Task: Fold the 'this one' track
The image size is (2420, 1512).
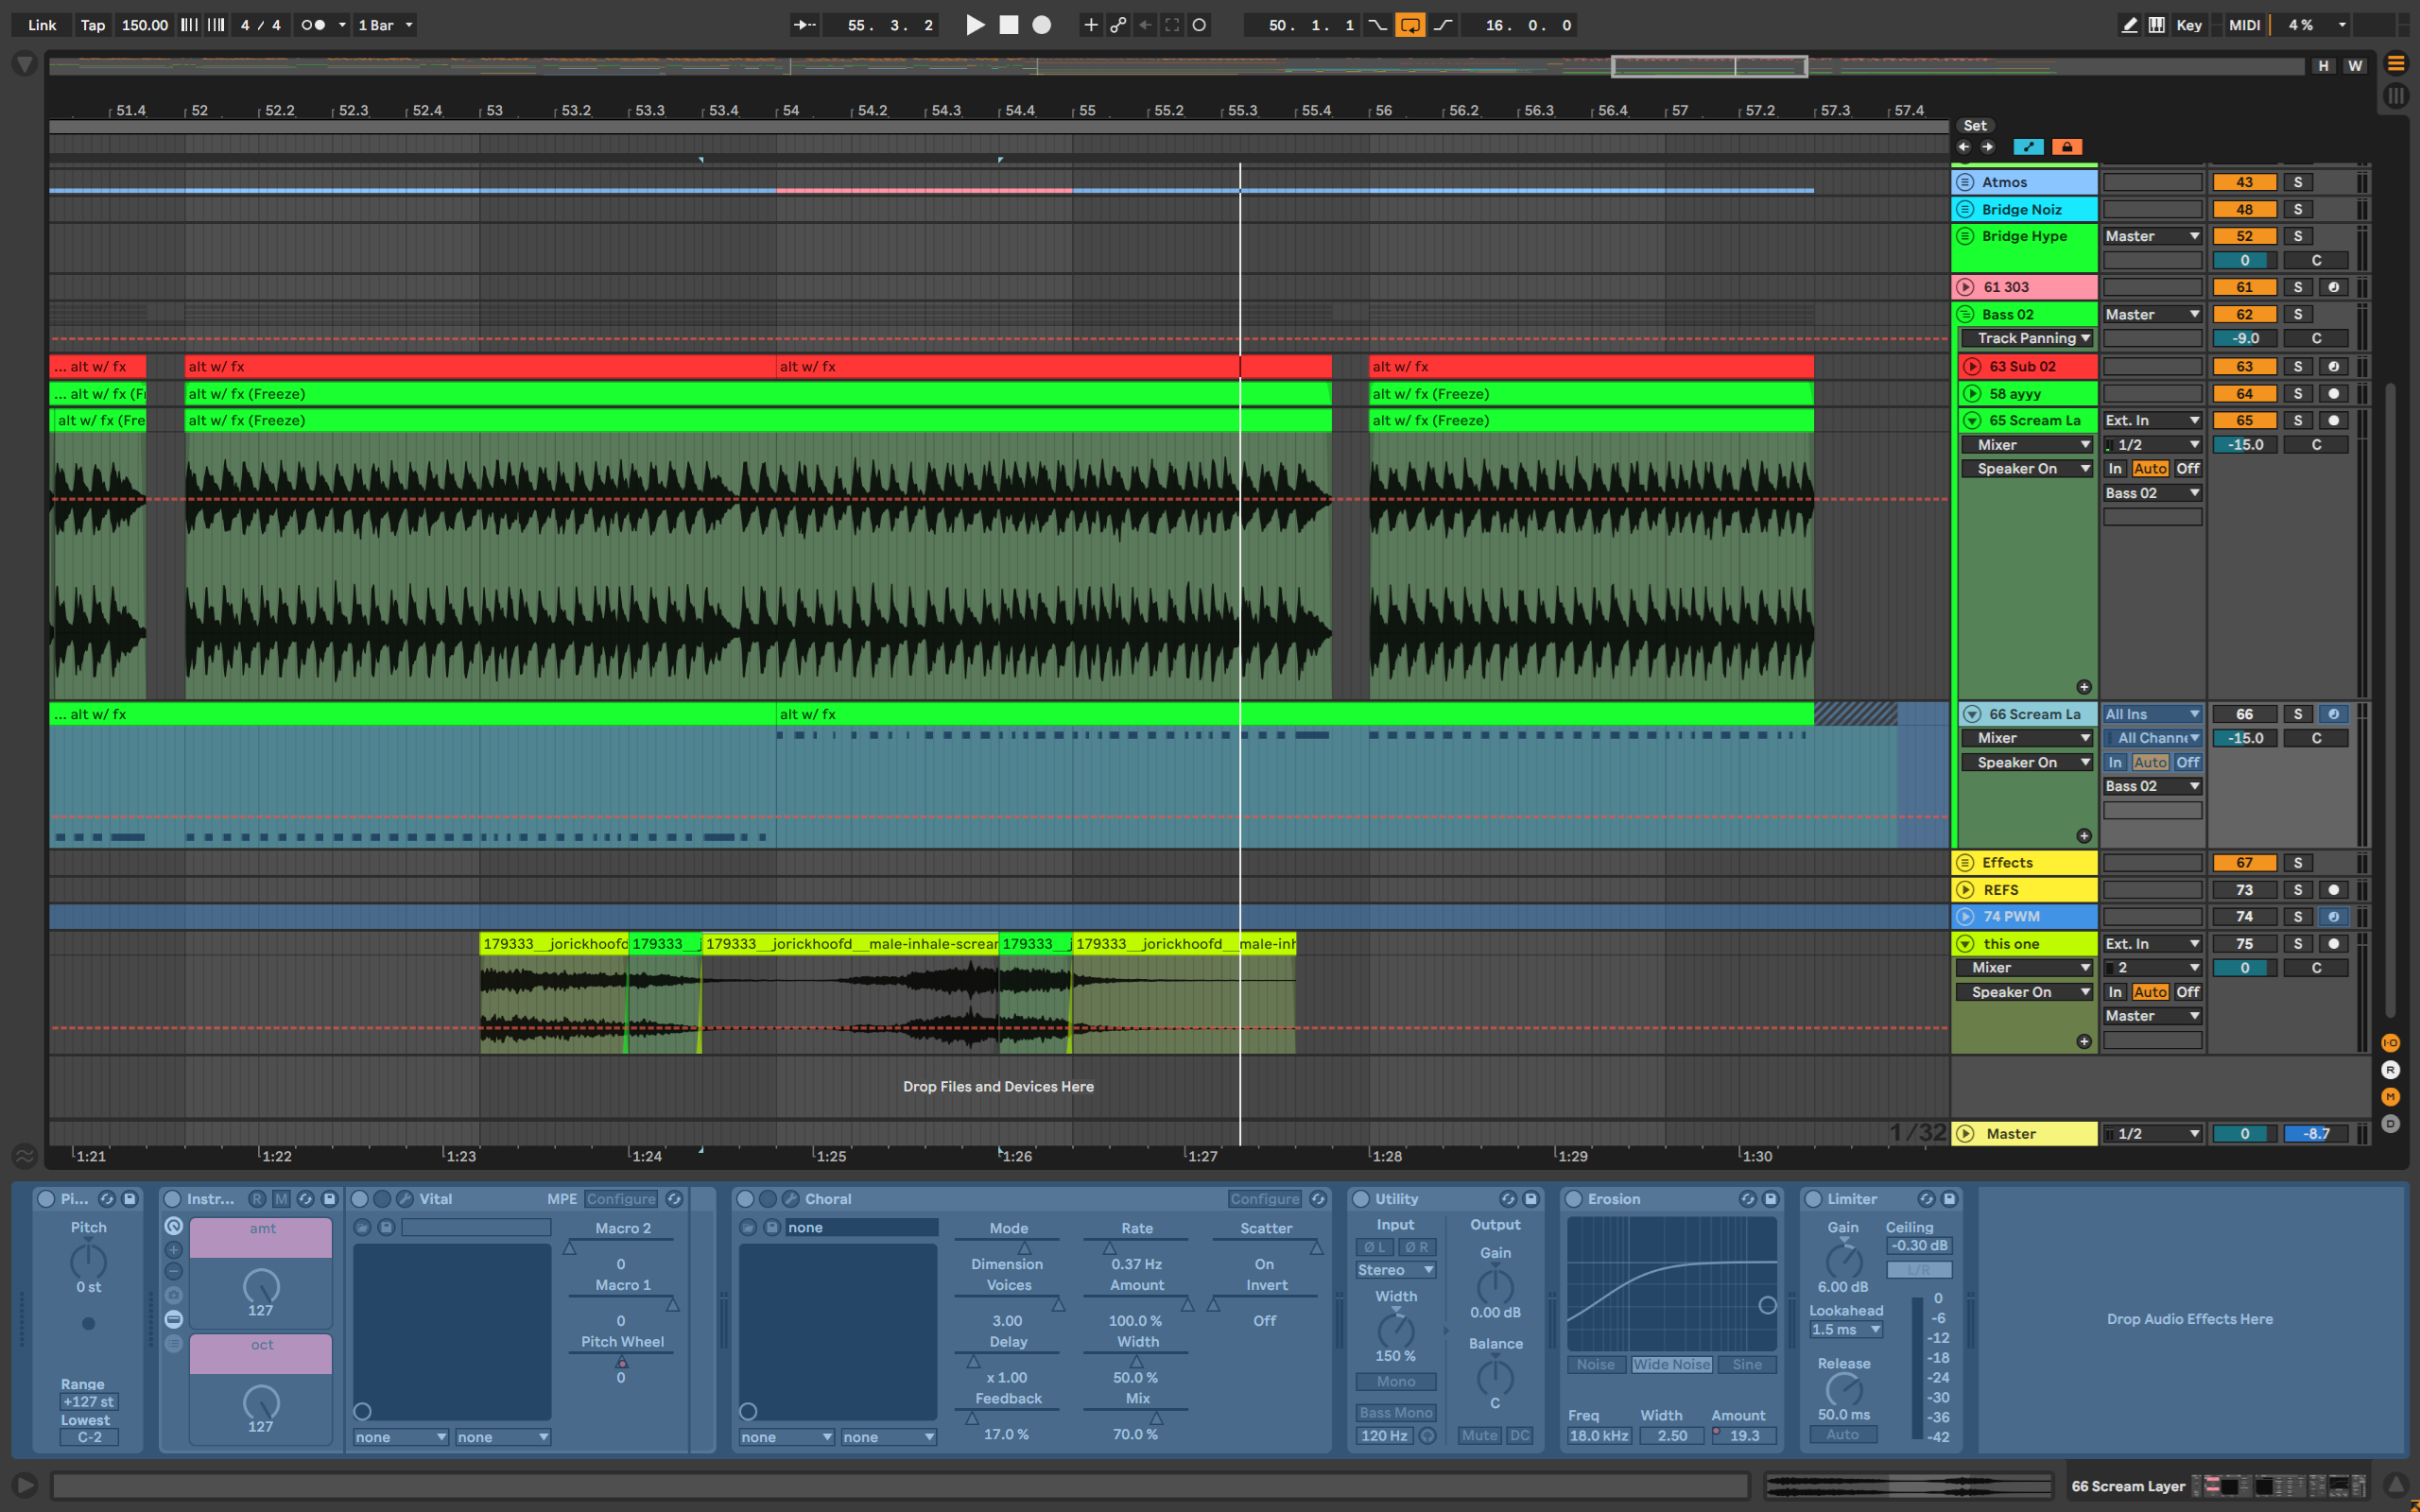Action: pos(1965,944)
